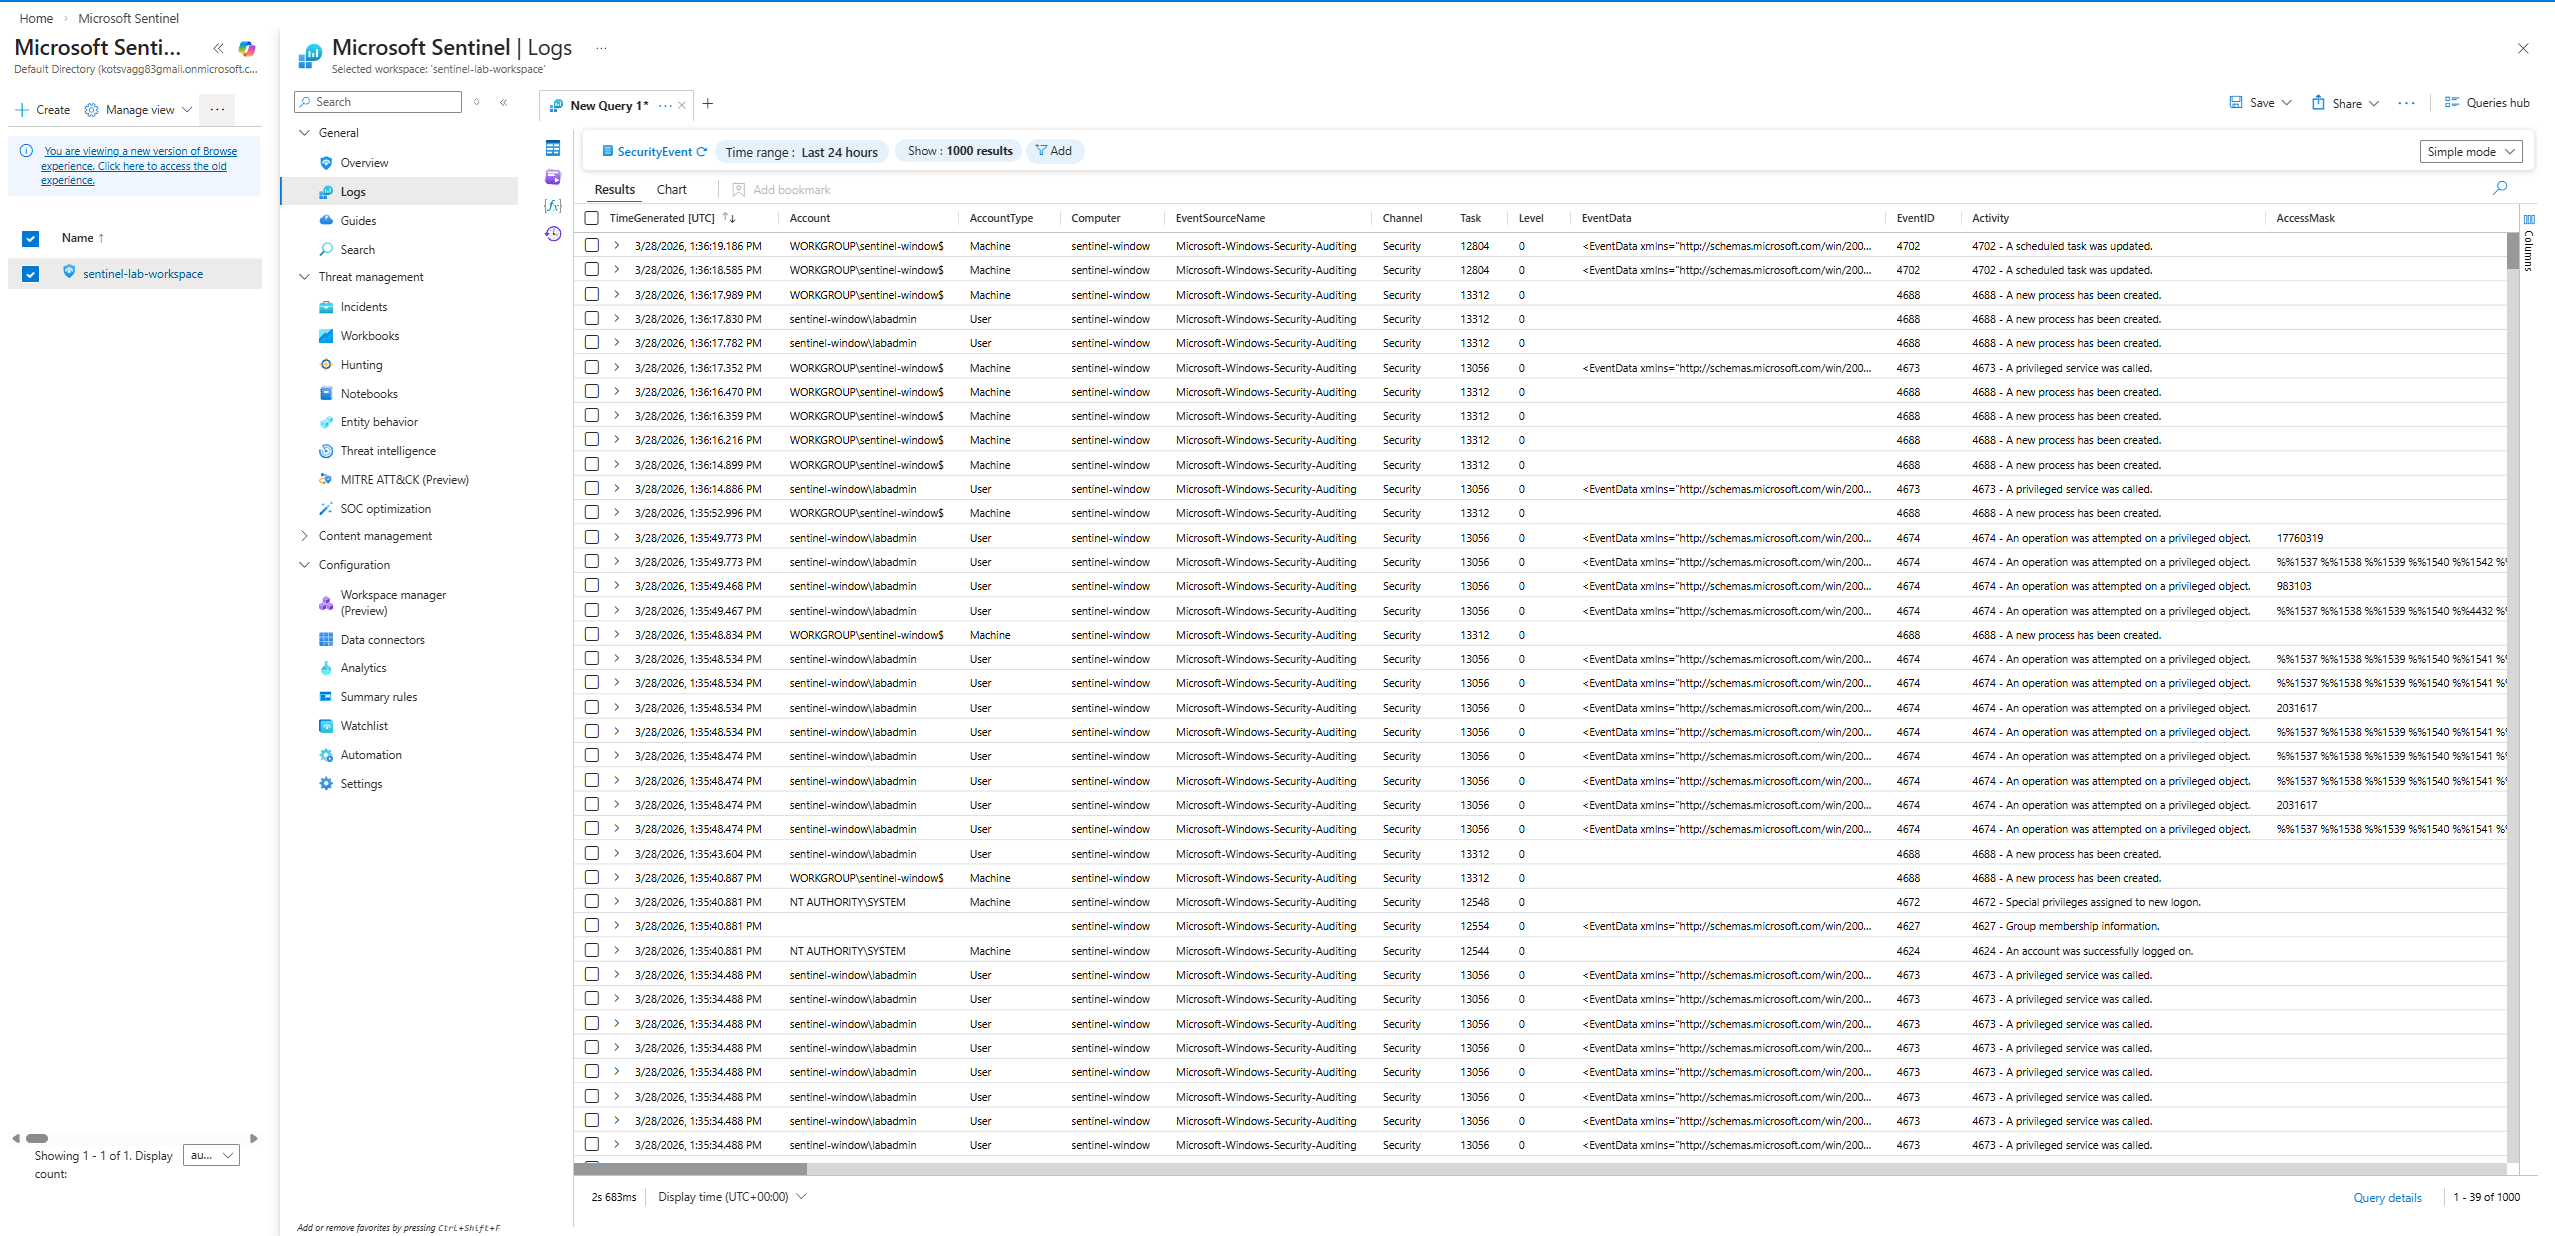Click the Query details link
The height and width of the screenshot is (1236, 2555).
tap(2387, 1198)
